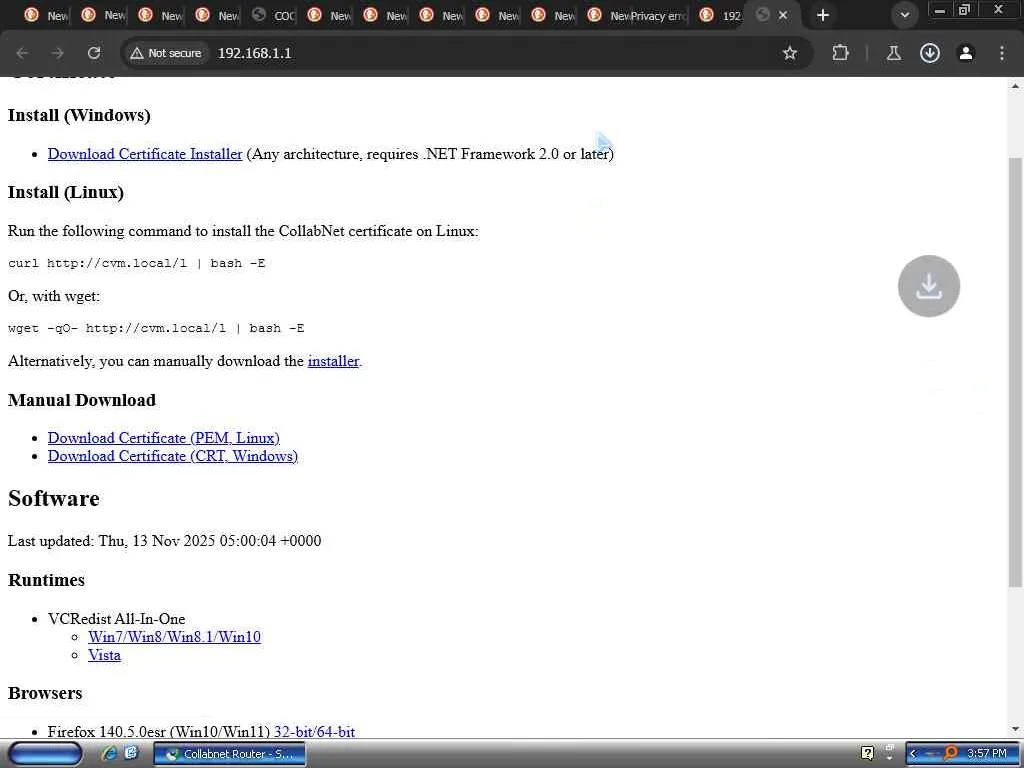Click the orange magnifier tray icon
Screen dimensions: 1024x768
(x=950, y=754)
